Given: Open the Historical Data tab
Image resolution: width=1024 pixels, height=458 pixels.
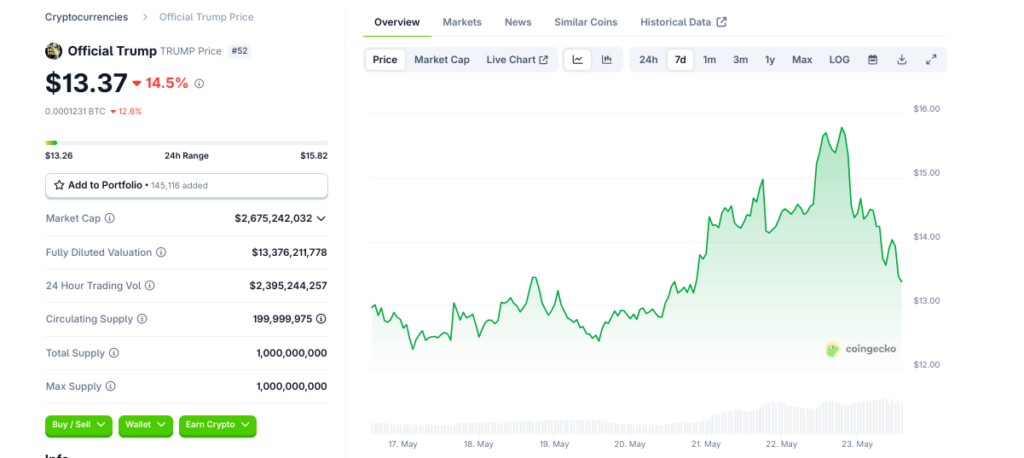Looking at the screenshot, I should click(x=683, y=22).
